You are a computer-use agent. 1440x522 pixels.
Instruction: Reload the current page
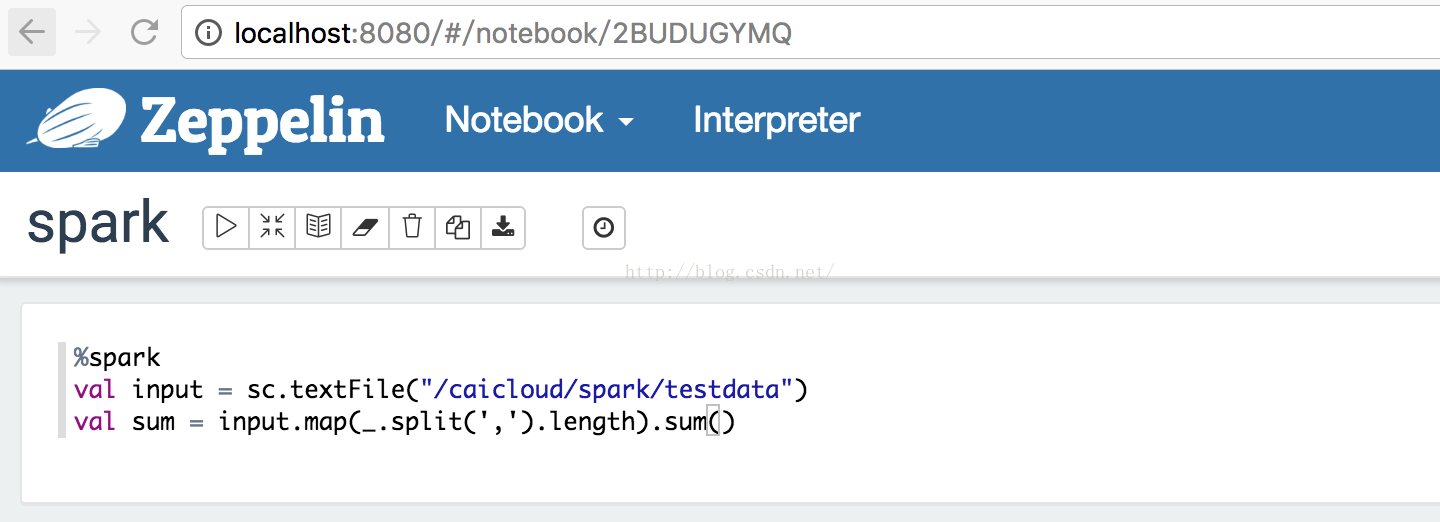(145, 33)
